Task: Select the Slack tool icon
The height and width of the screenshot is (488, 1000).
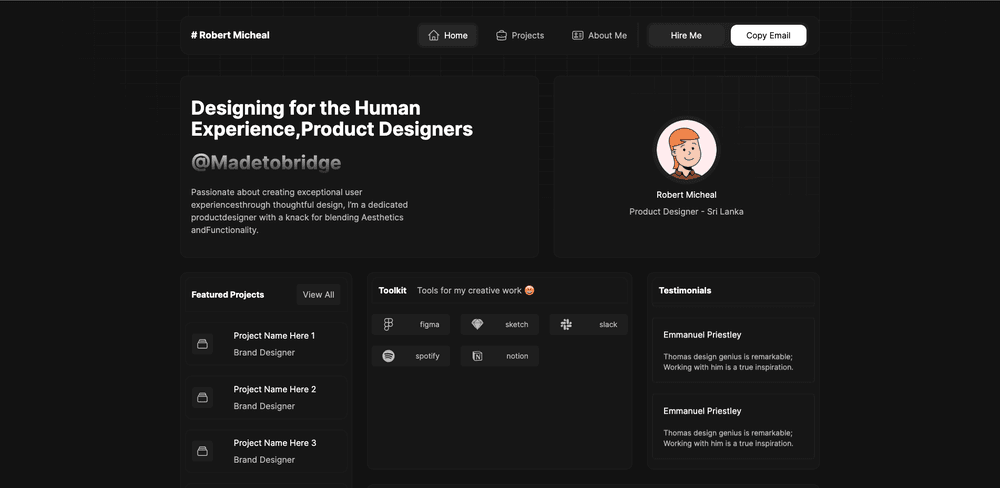Action: tap(566, 324)
